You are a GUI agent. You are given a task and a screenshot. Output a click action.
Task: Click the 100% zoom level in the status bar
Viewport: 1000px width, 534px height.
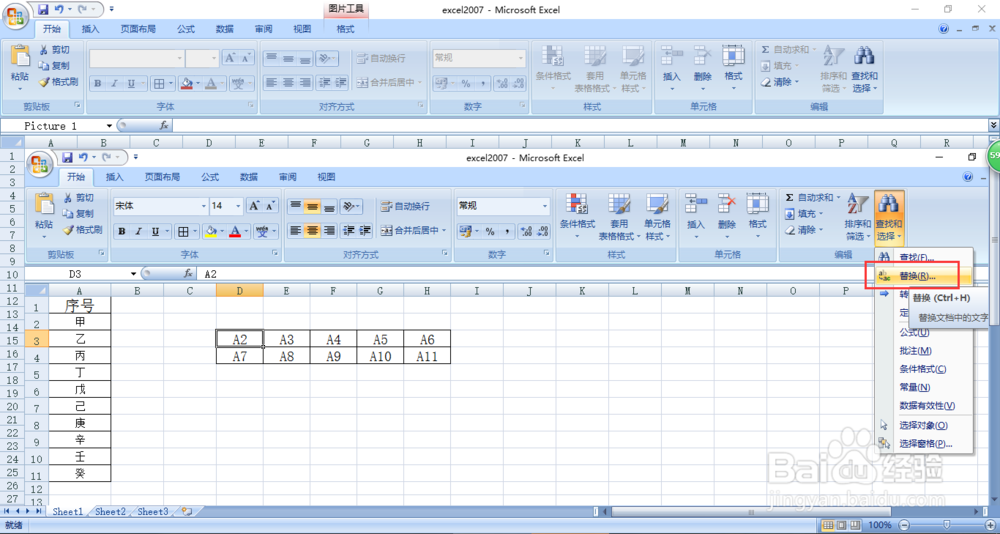point(880,525)
